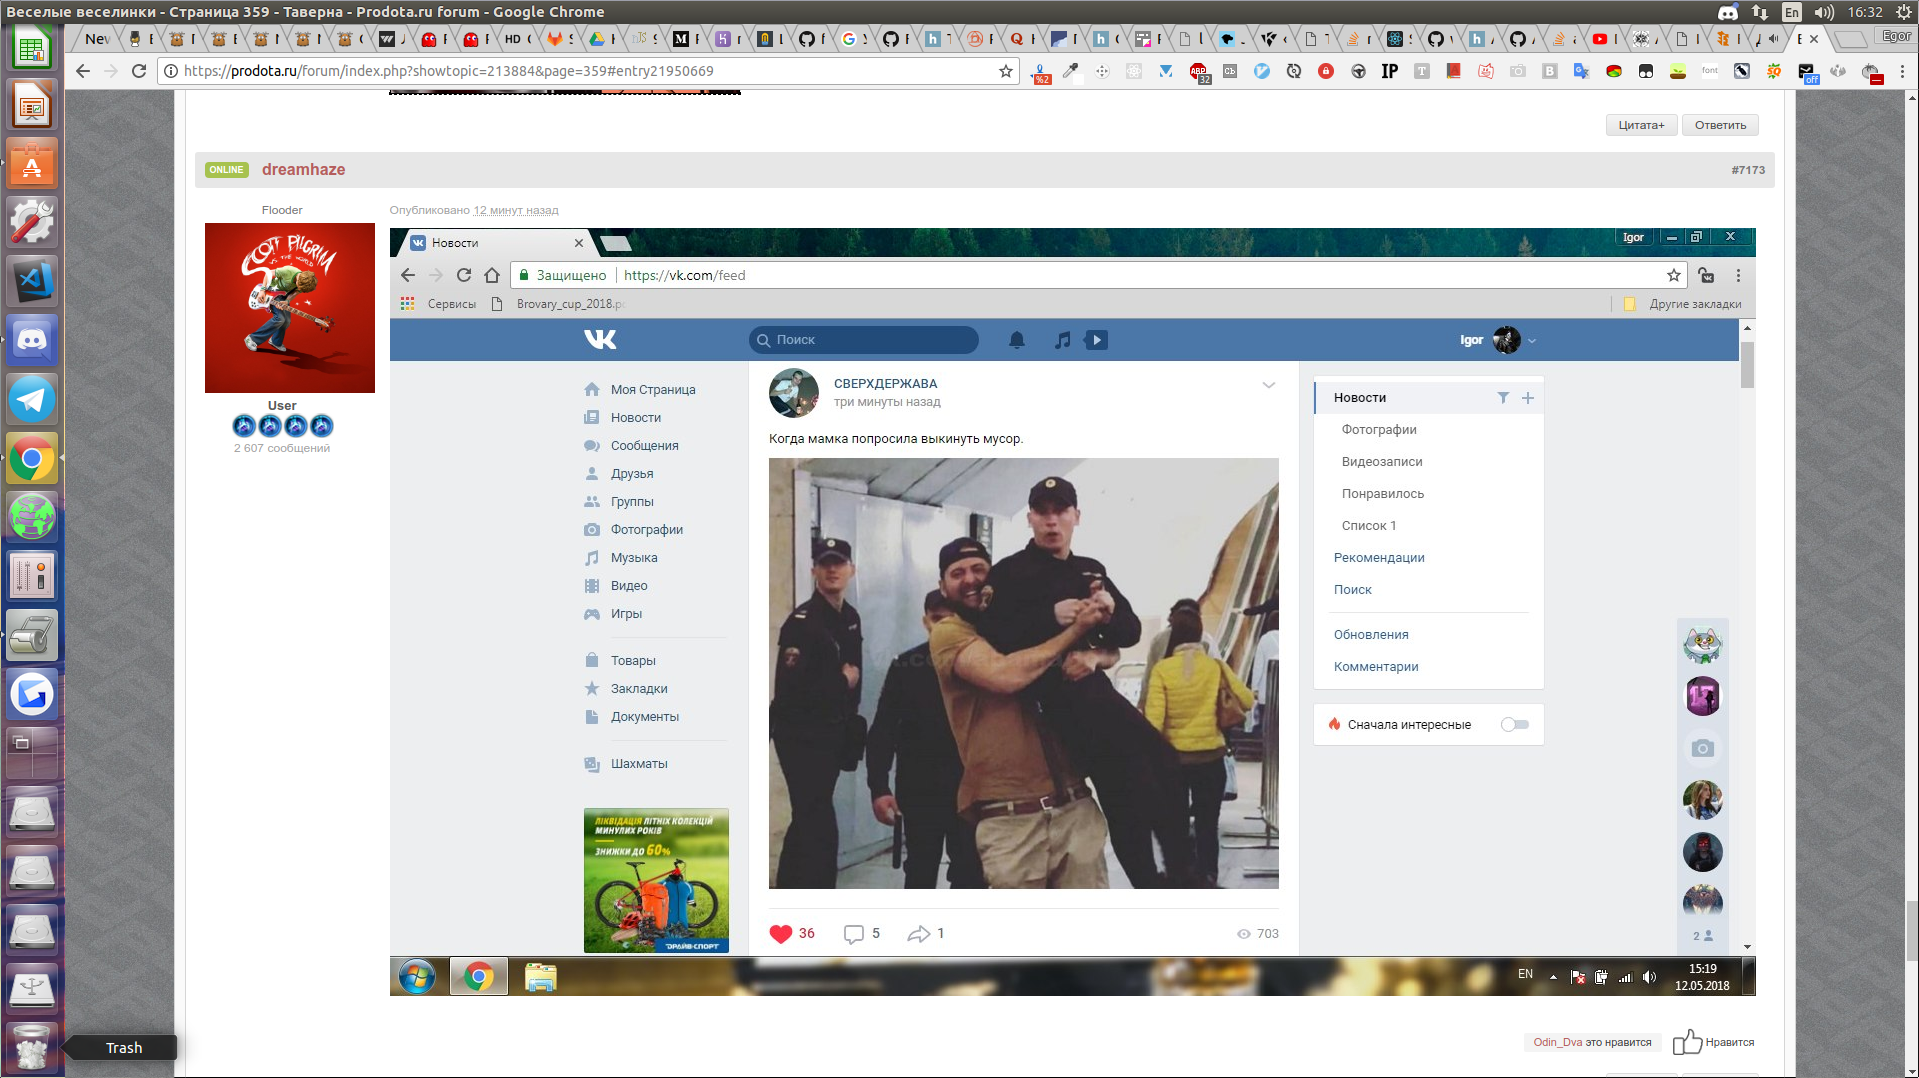
Task: Click home icon in embedded Chrome
Action: (x=492, y=275)
